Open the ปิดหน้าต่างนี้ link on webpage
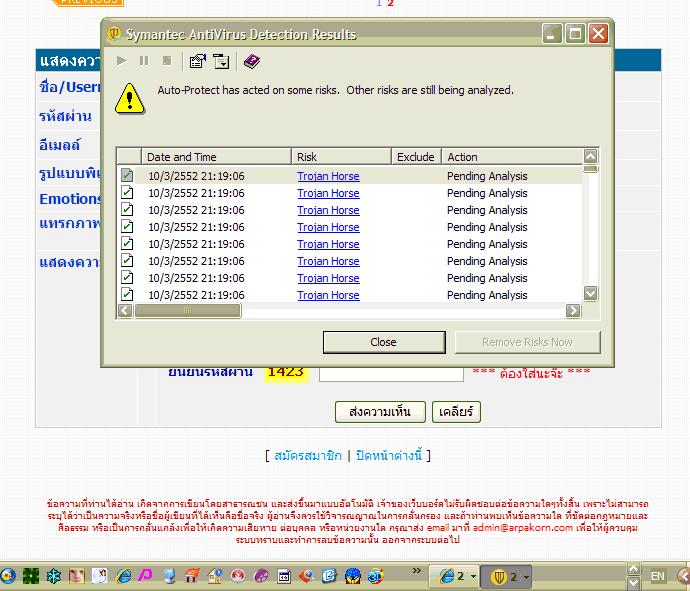This screenshot has width=690, height=591. click(389, 455)
